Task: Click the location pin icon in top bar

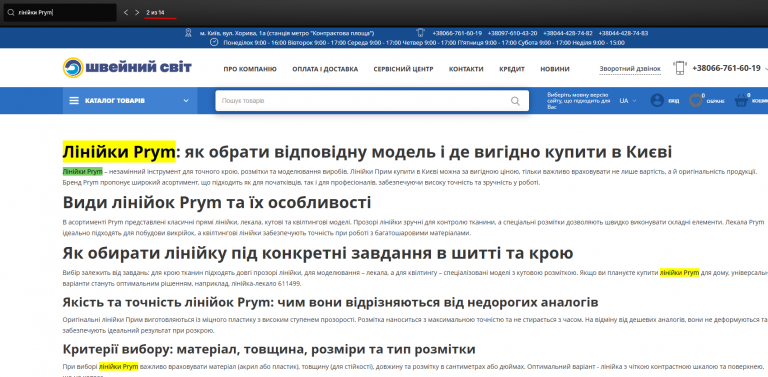Action: coord(188,33)
